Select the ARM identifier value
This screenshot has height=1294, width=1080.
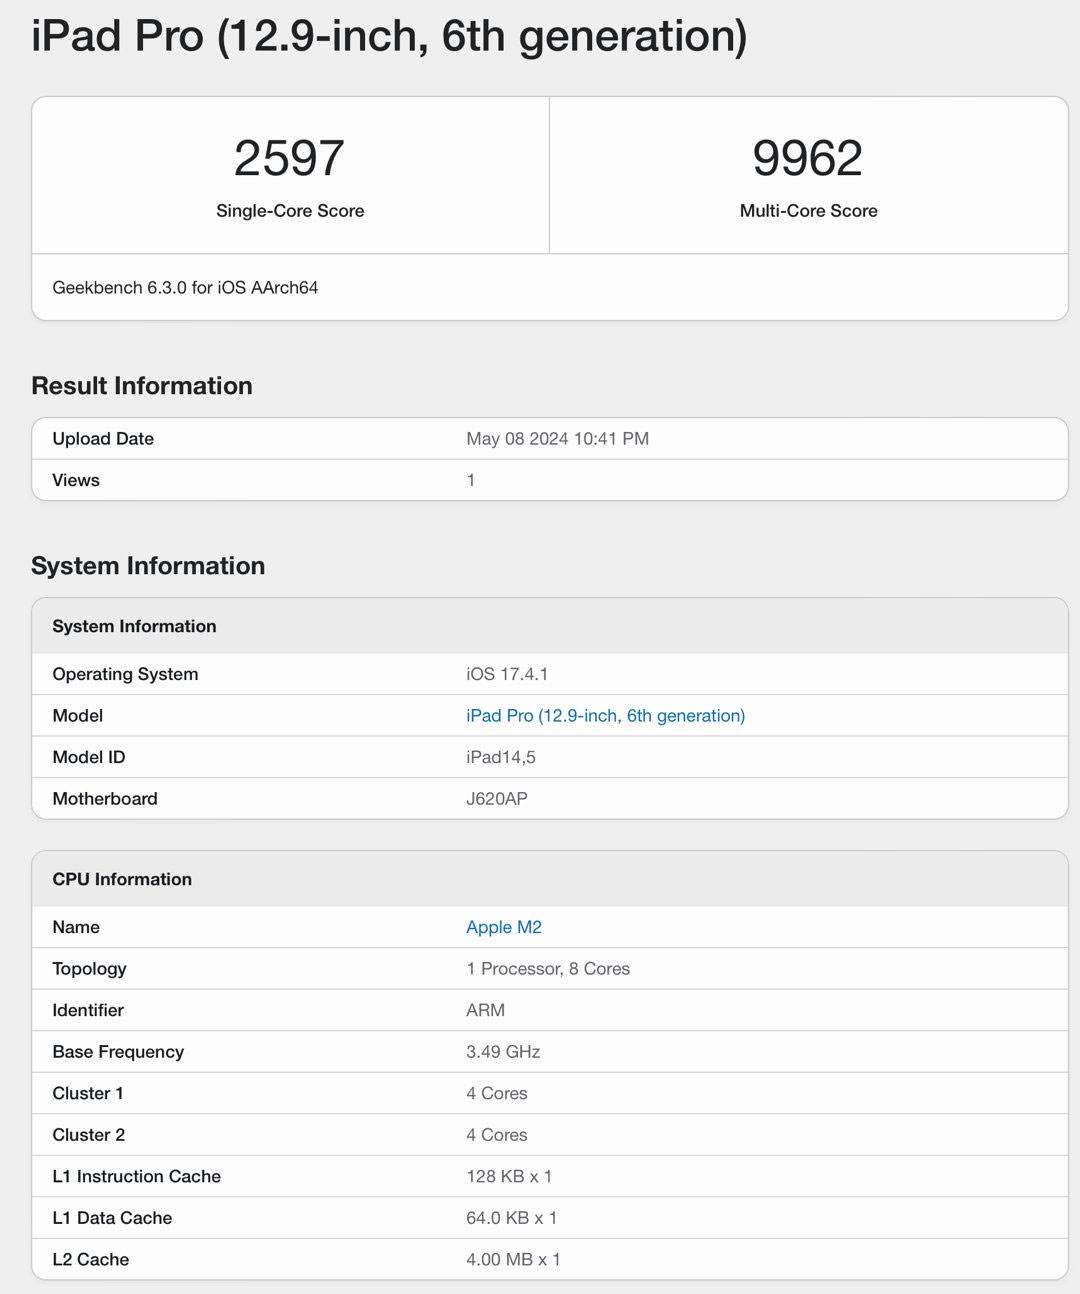485,1010
